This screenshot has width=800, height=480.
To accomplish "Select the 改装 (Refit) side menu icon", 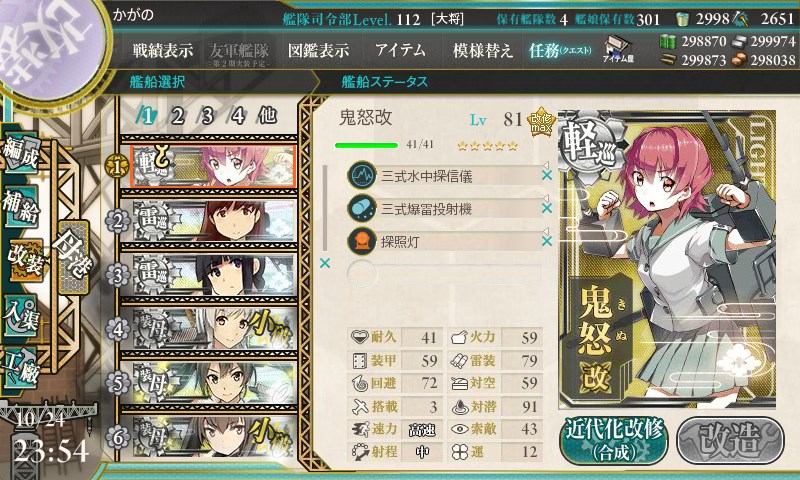I will [23, 260].
